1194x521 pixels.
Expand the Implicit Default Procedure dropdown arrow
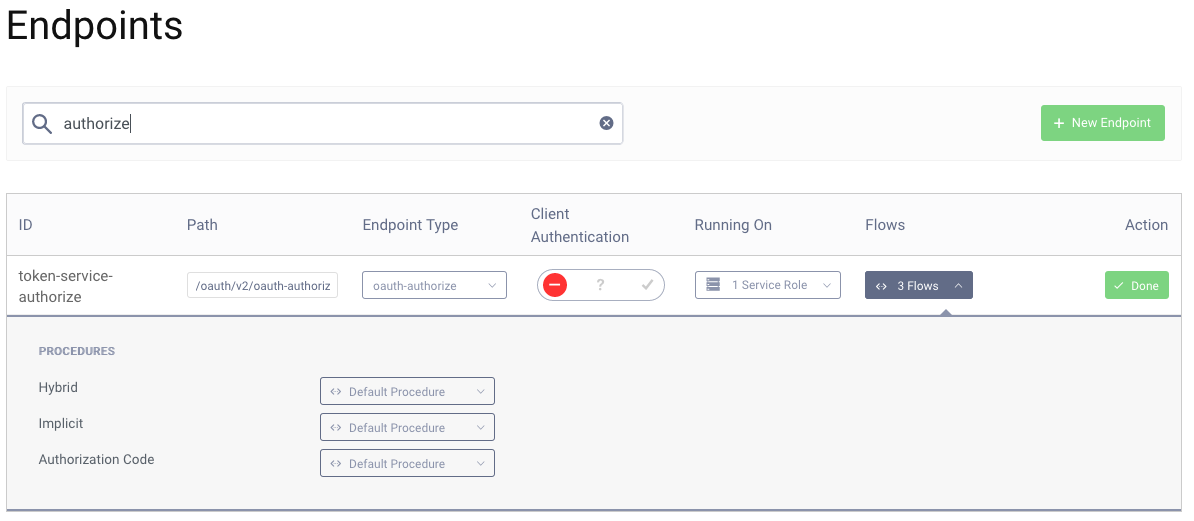pyautogui.click(x=480, y=427)
